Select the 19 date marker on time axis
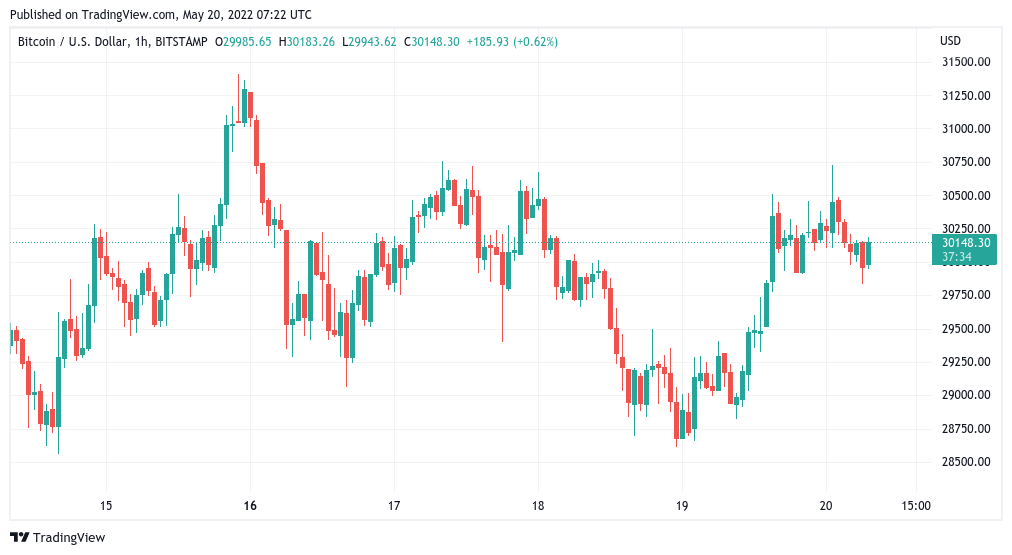Image resolution: width=1012 pixels, height=555 pixels. 682,506
